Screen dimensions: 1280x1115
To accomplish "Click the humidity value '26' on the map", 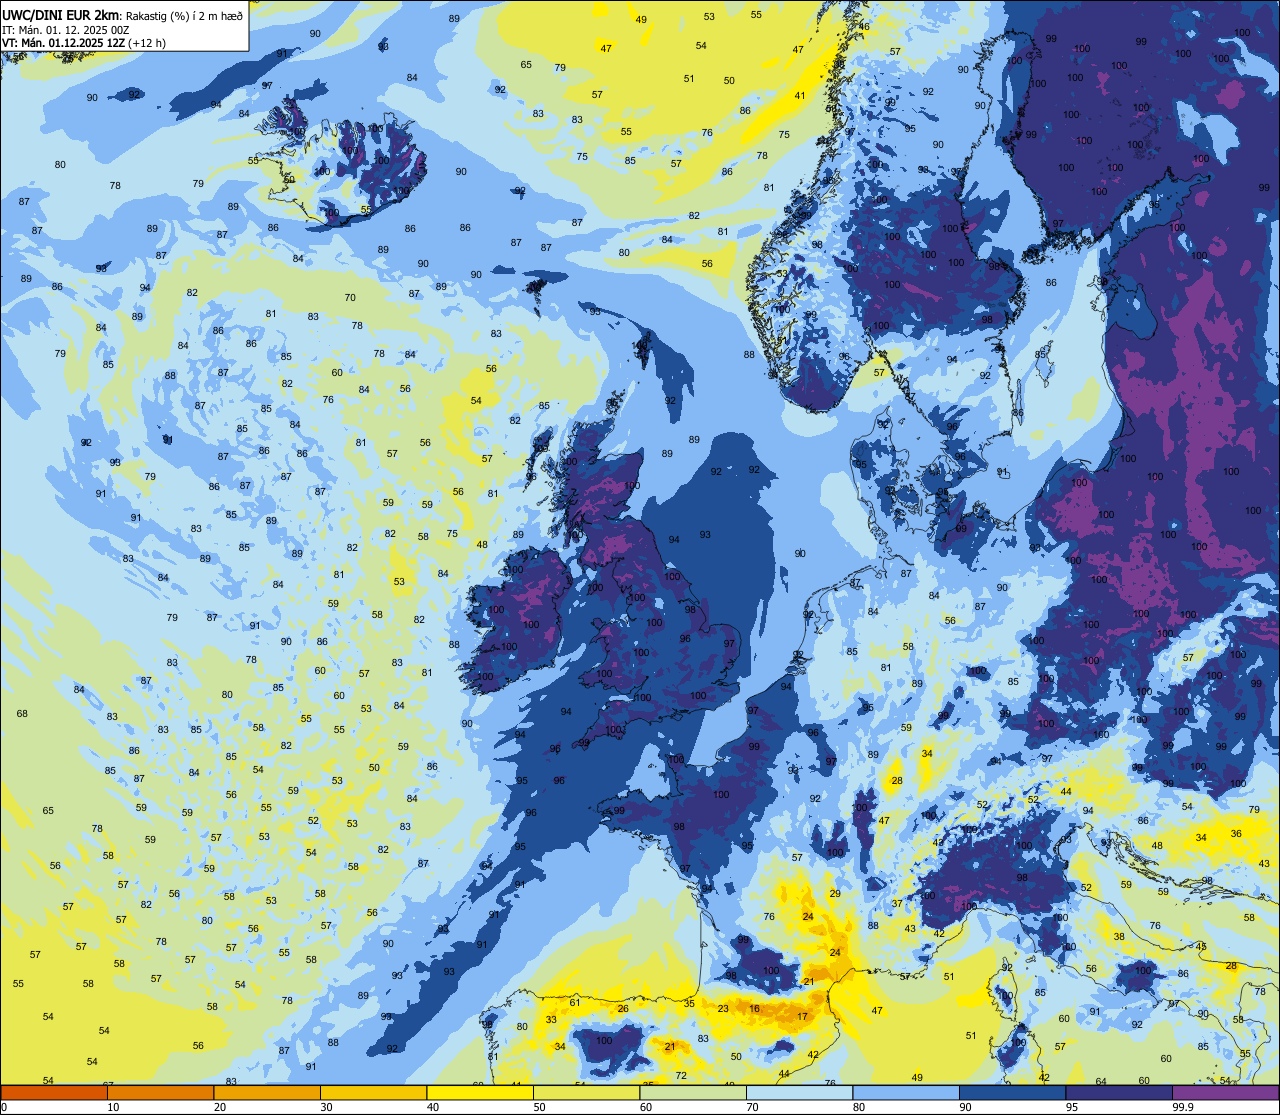I will 623,1008.
